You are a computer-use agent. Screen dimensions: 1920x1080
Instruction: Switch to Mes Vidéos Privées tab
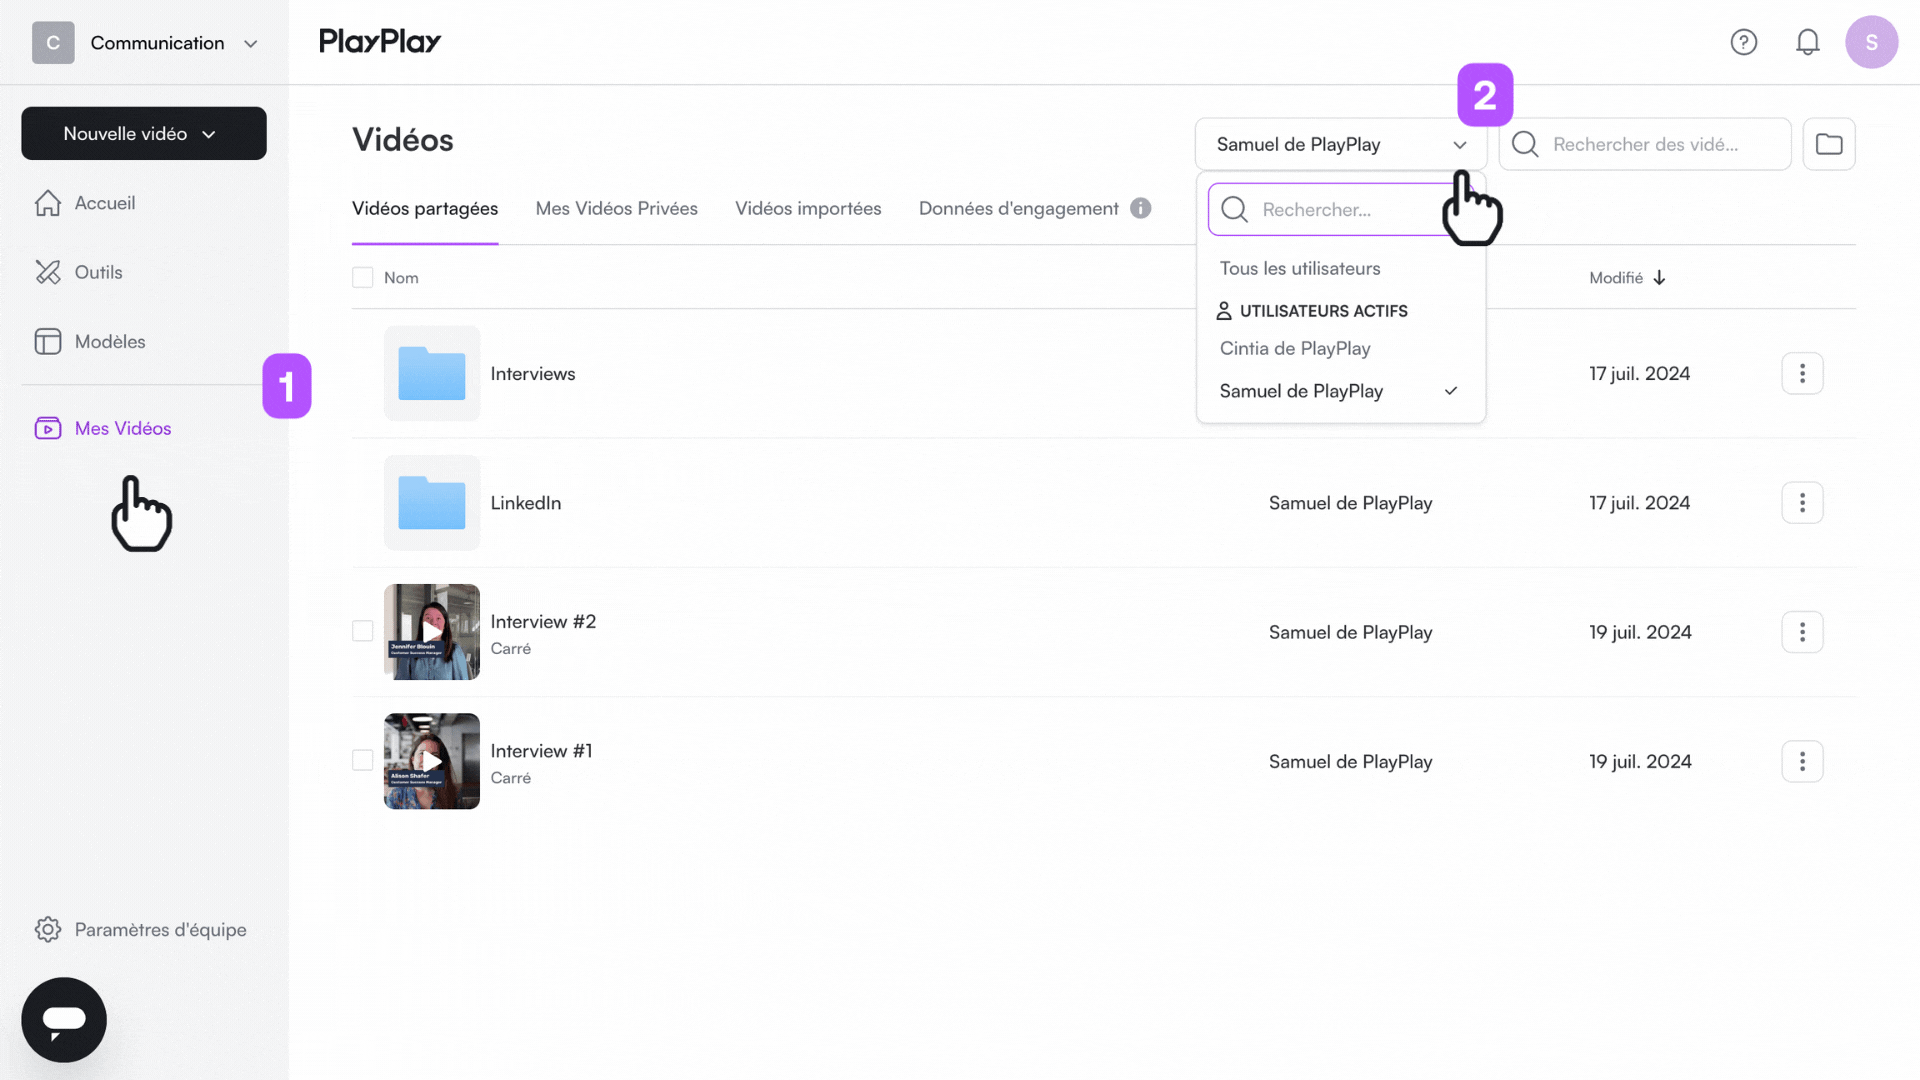pyautogui.click(x=617, y=208)
